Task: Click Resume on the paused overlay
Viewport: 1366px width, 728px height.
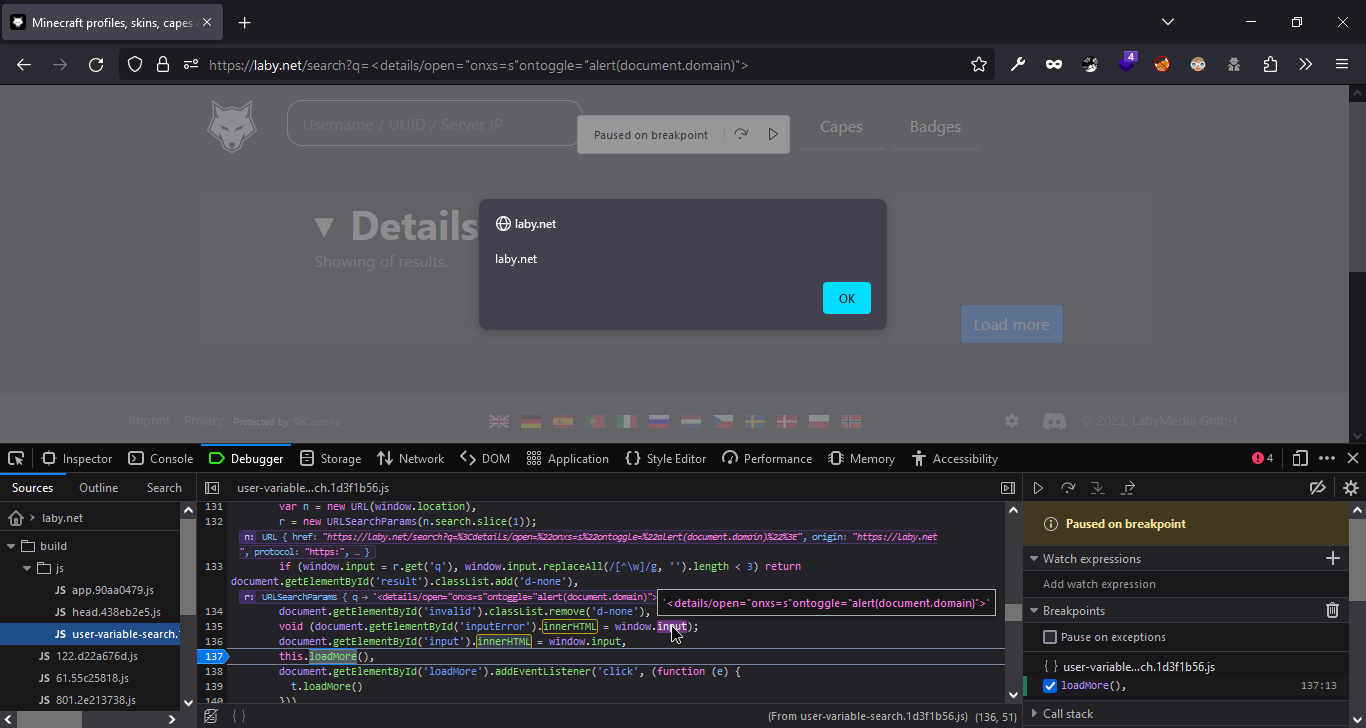Action: coord(773,134)
